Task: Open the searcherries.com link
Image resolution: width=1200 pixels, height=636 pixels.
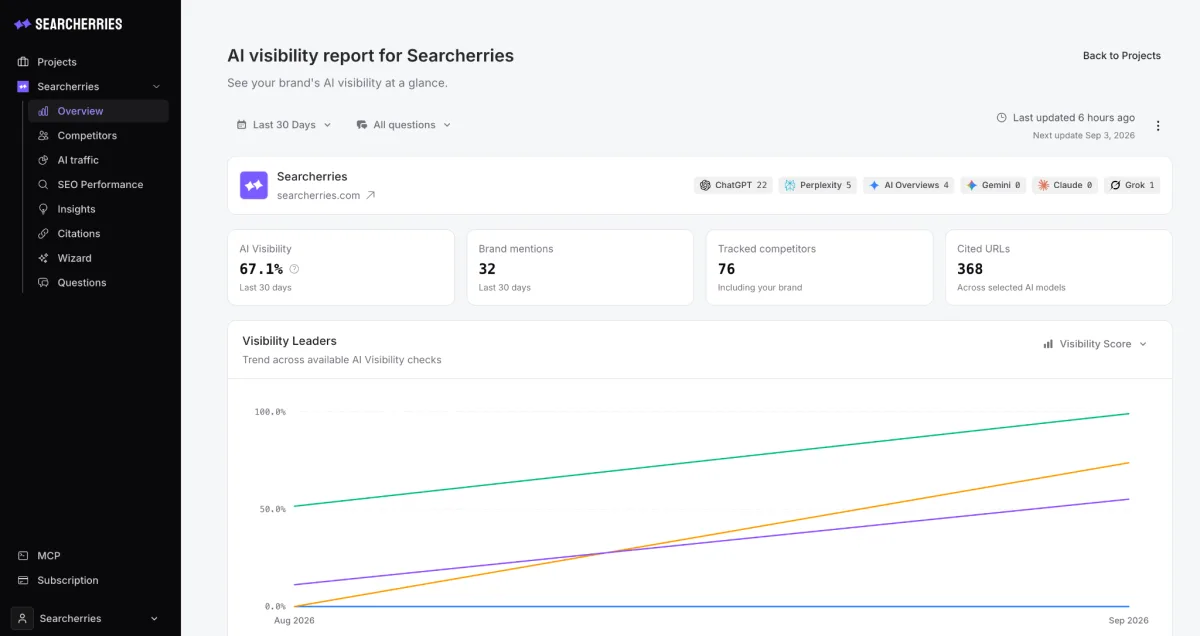Action: (318, 196)
